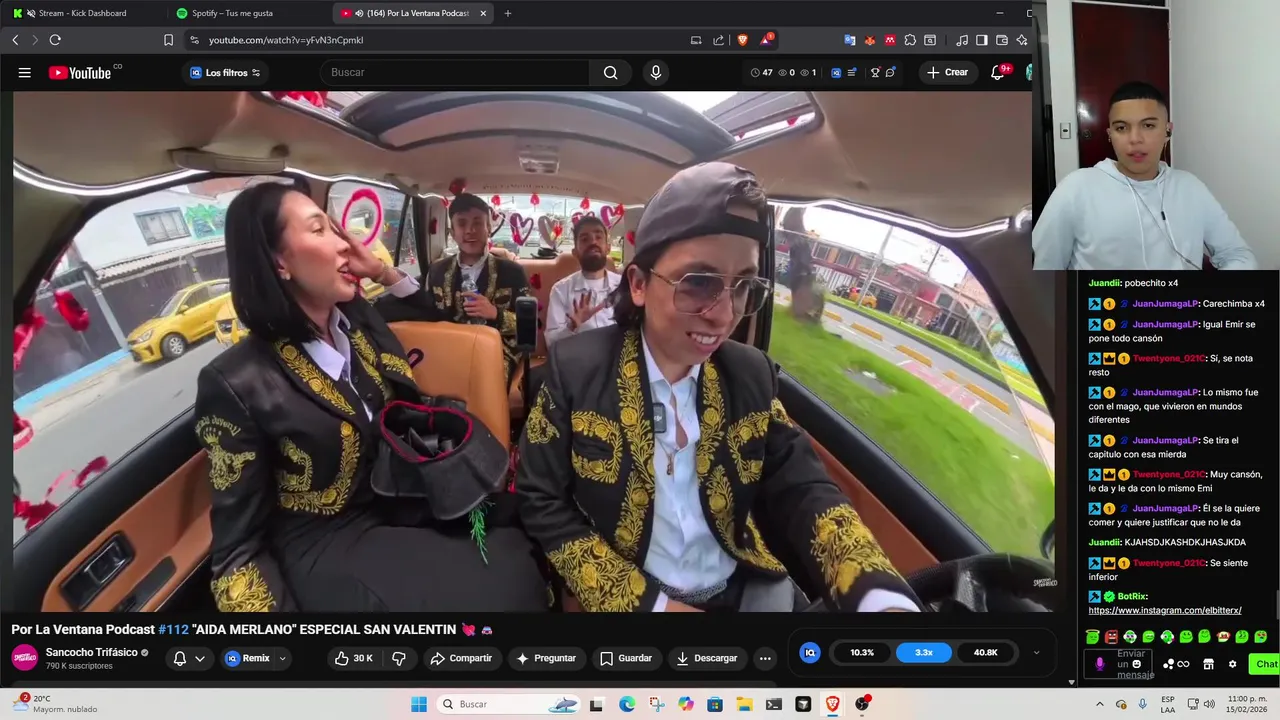The height and width of the screenshot is (720, 1280).
Task: Go to YouTube home via logo
Action: pyautogui.click(x=80, y=72)
